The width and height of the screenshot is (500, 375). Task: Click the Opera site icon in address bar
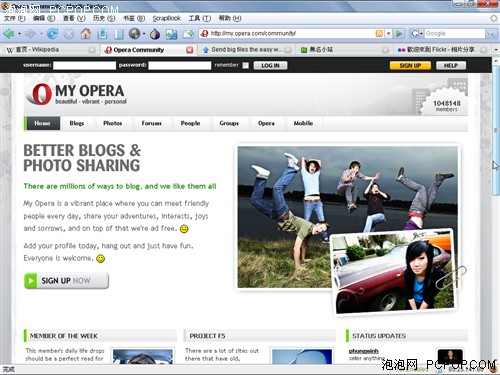(x=205, y=33)
